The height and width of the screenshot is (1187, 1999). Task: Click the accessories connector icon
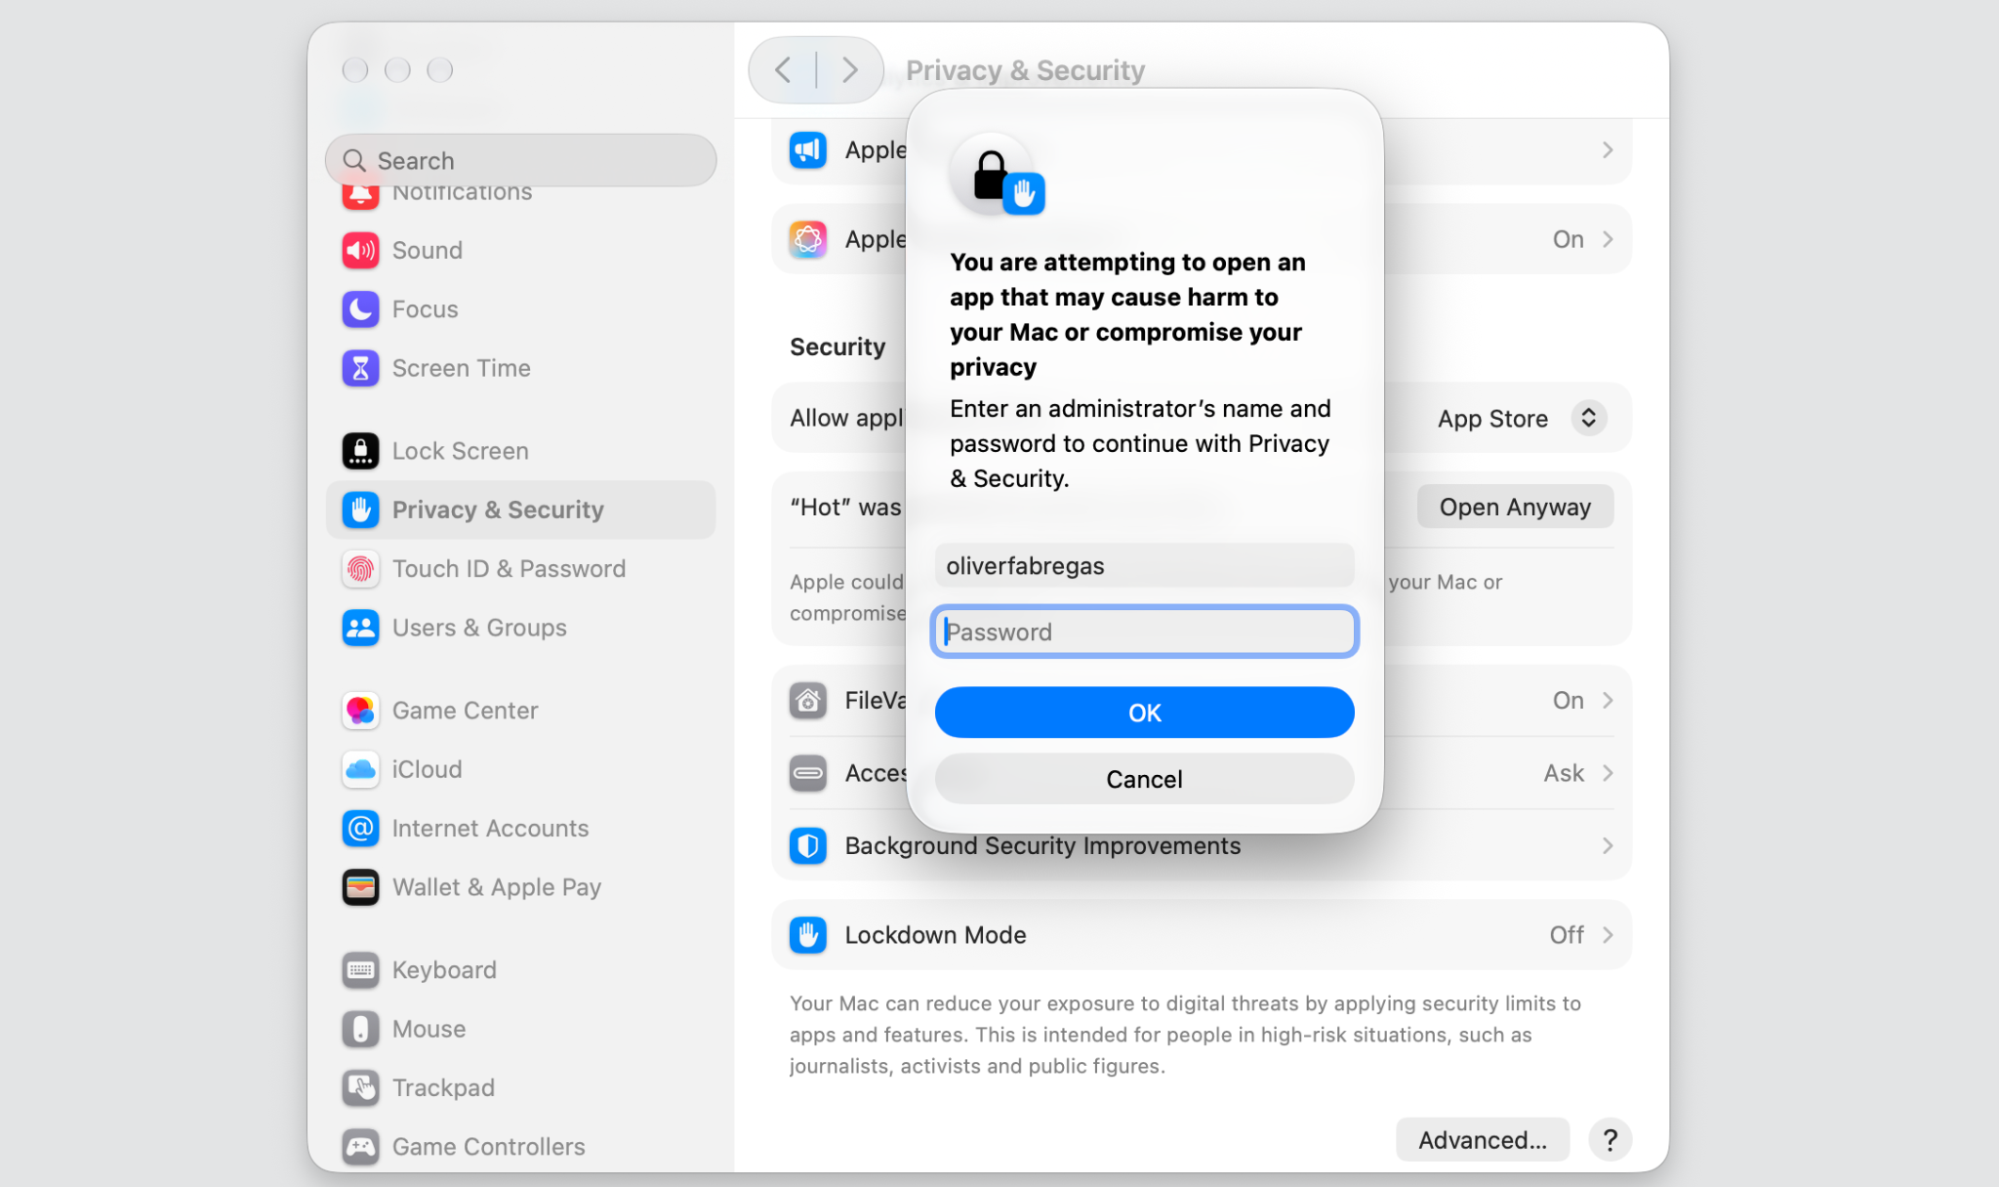[x=808, y=773]
